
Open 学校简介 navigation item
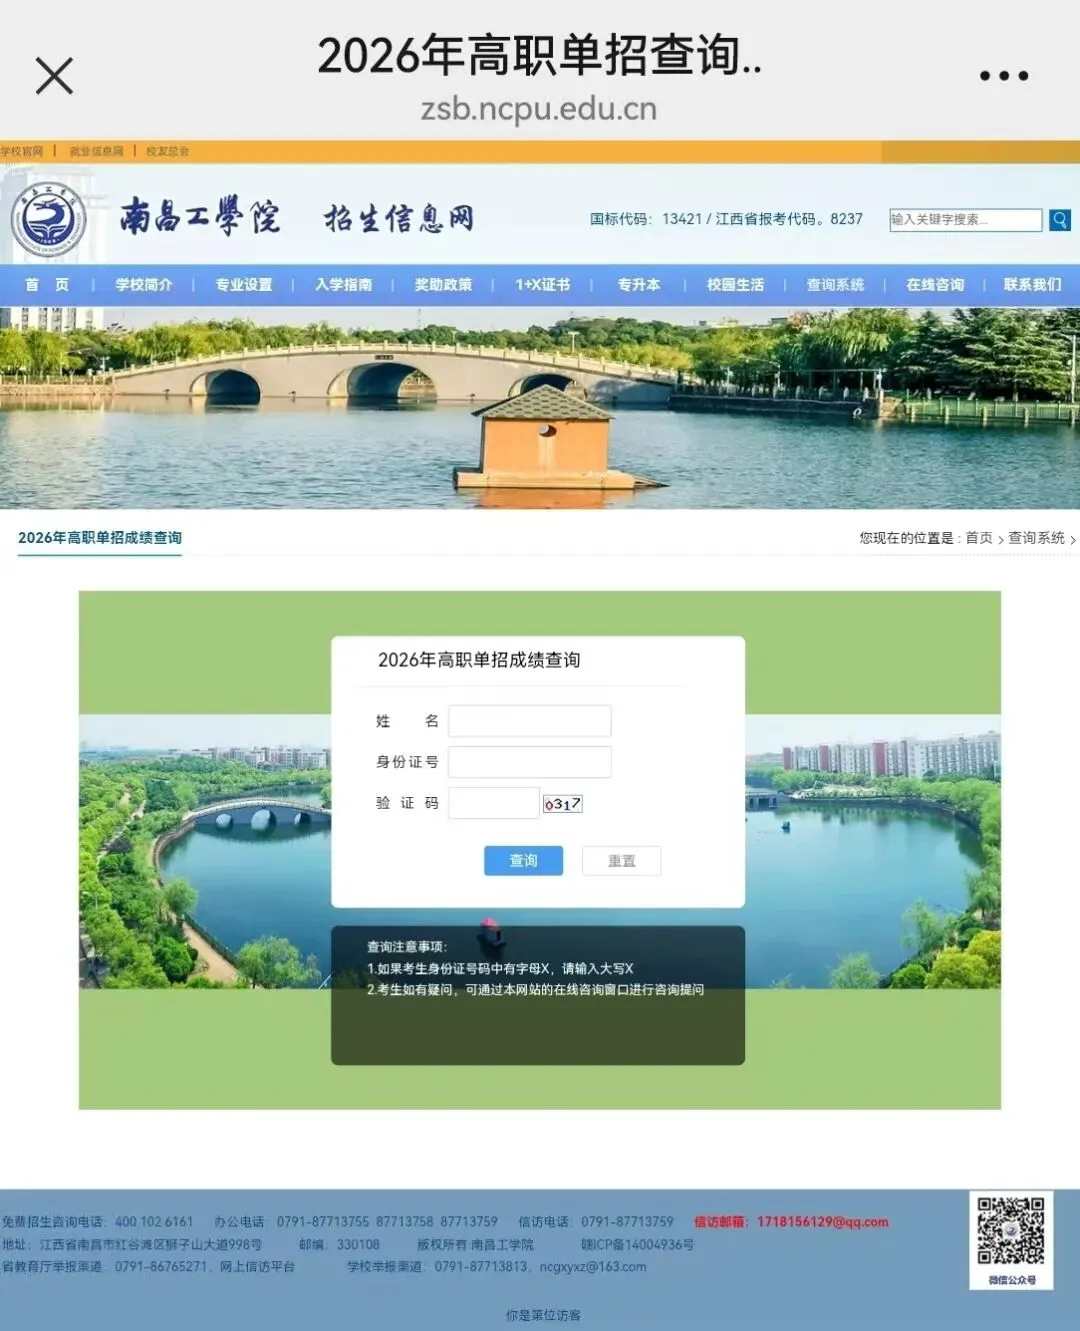click(144, 285)
